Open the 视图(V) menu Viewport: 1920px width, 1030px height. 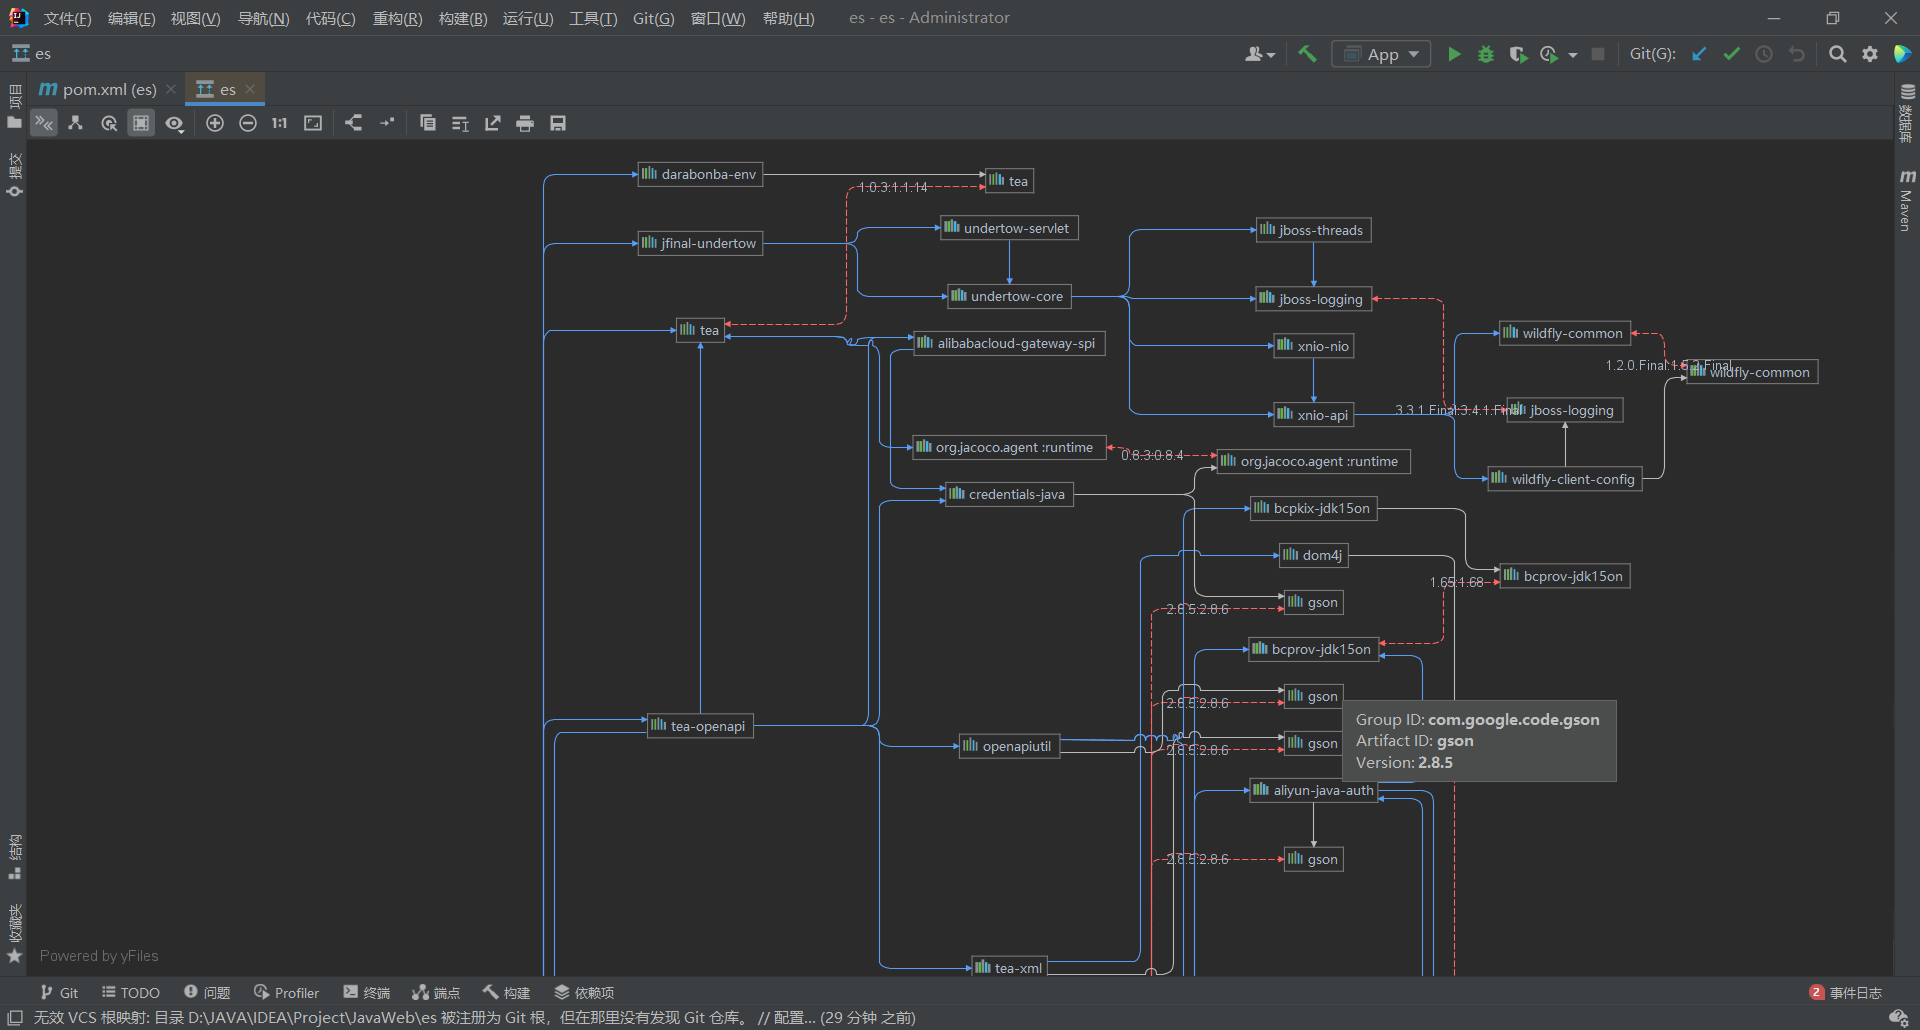click(x=195, y=18)
